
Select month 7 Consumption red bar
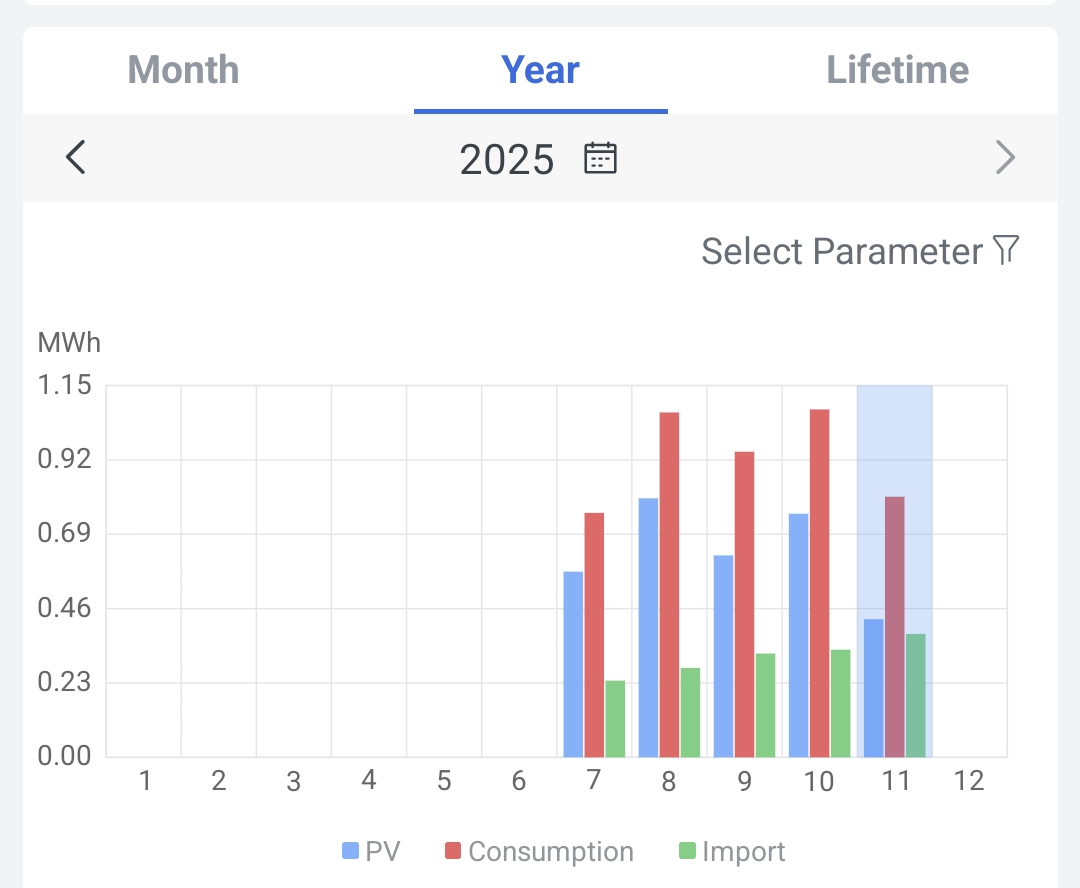(x=594, y=635)
